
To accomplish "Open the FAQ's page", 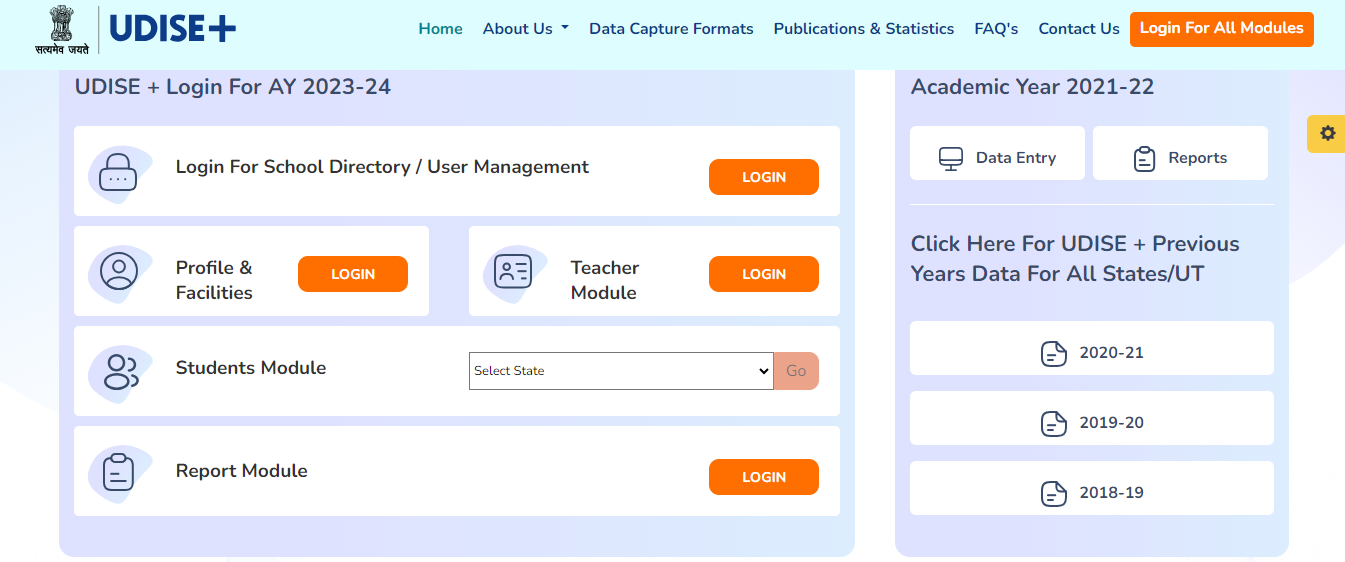I will (996, 29).
